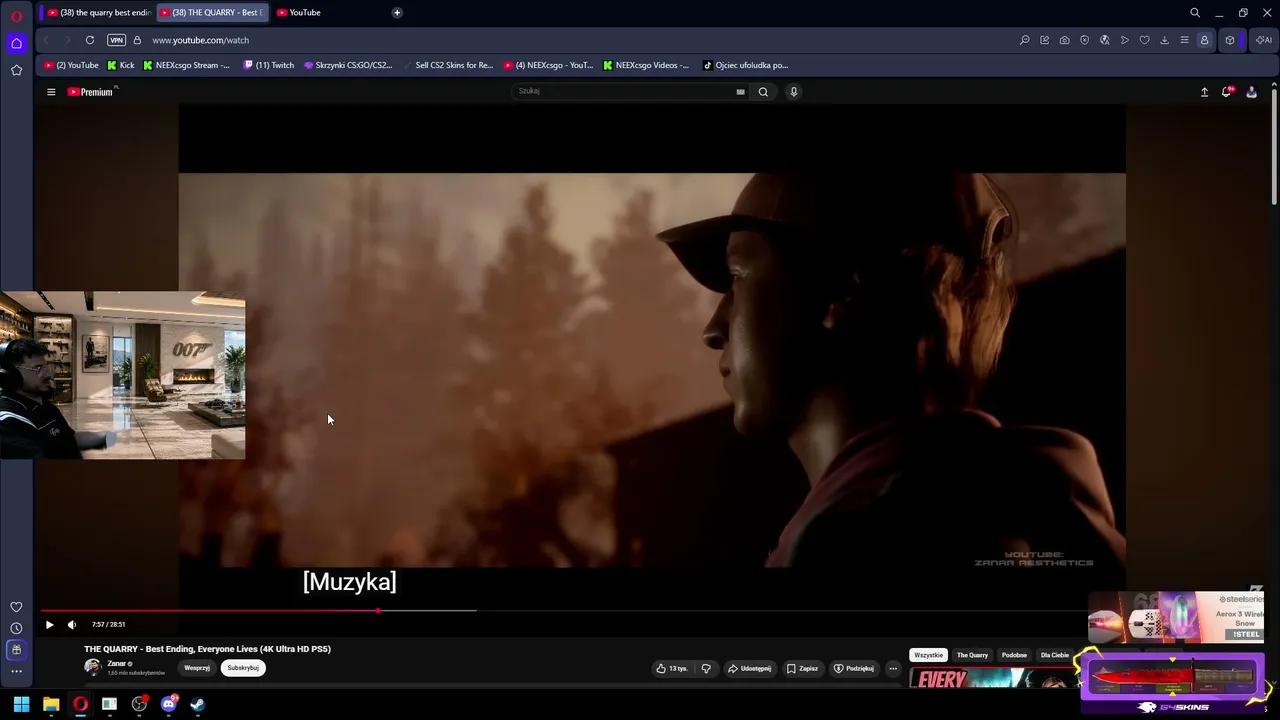
Task: Open the Zanar channel name link
Action: pyautogui.click(x=117, y=664)
